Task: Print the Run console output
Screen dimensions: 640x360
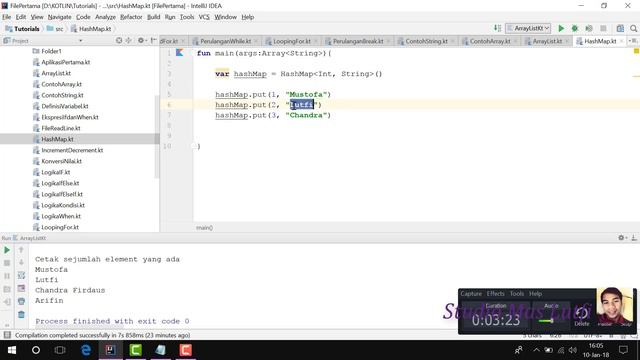Action: (21, 301)
